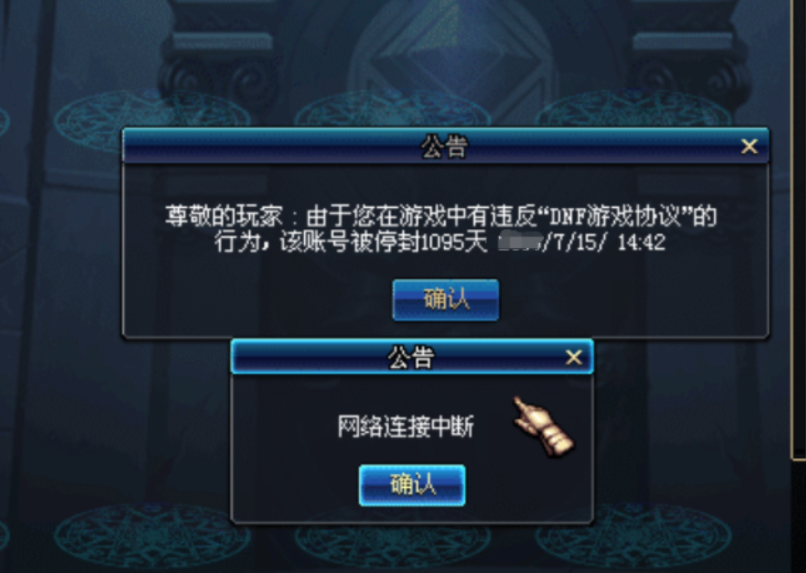806x573 pixels.
Task: Click the 公告 title of the network dialog
Action: tap(411, 357)
